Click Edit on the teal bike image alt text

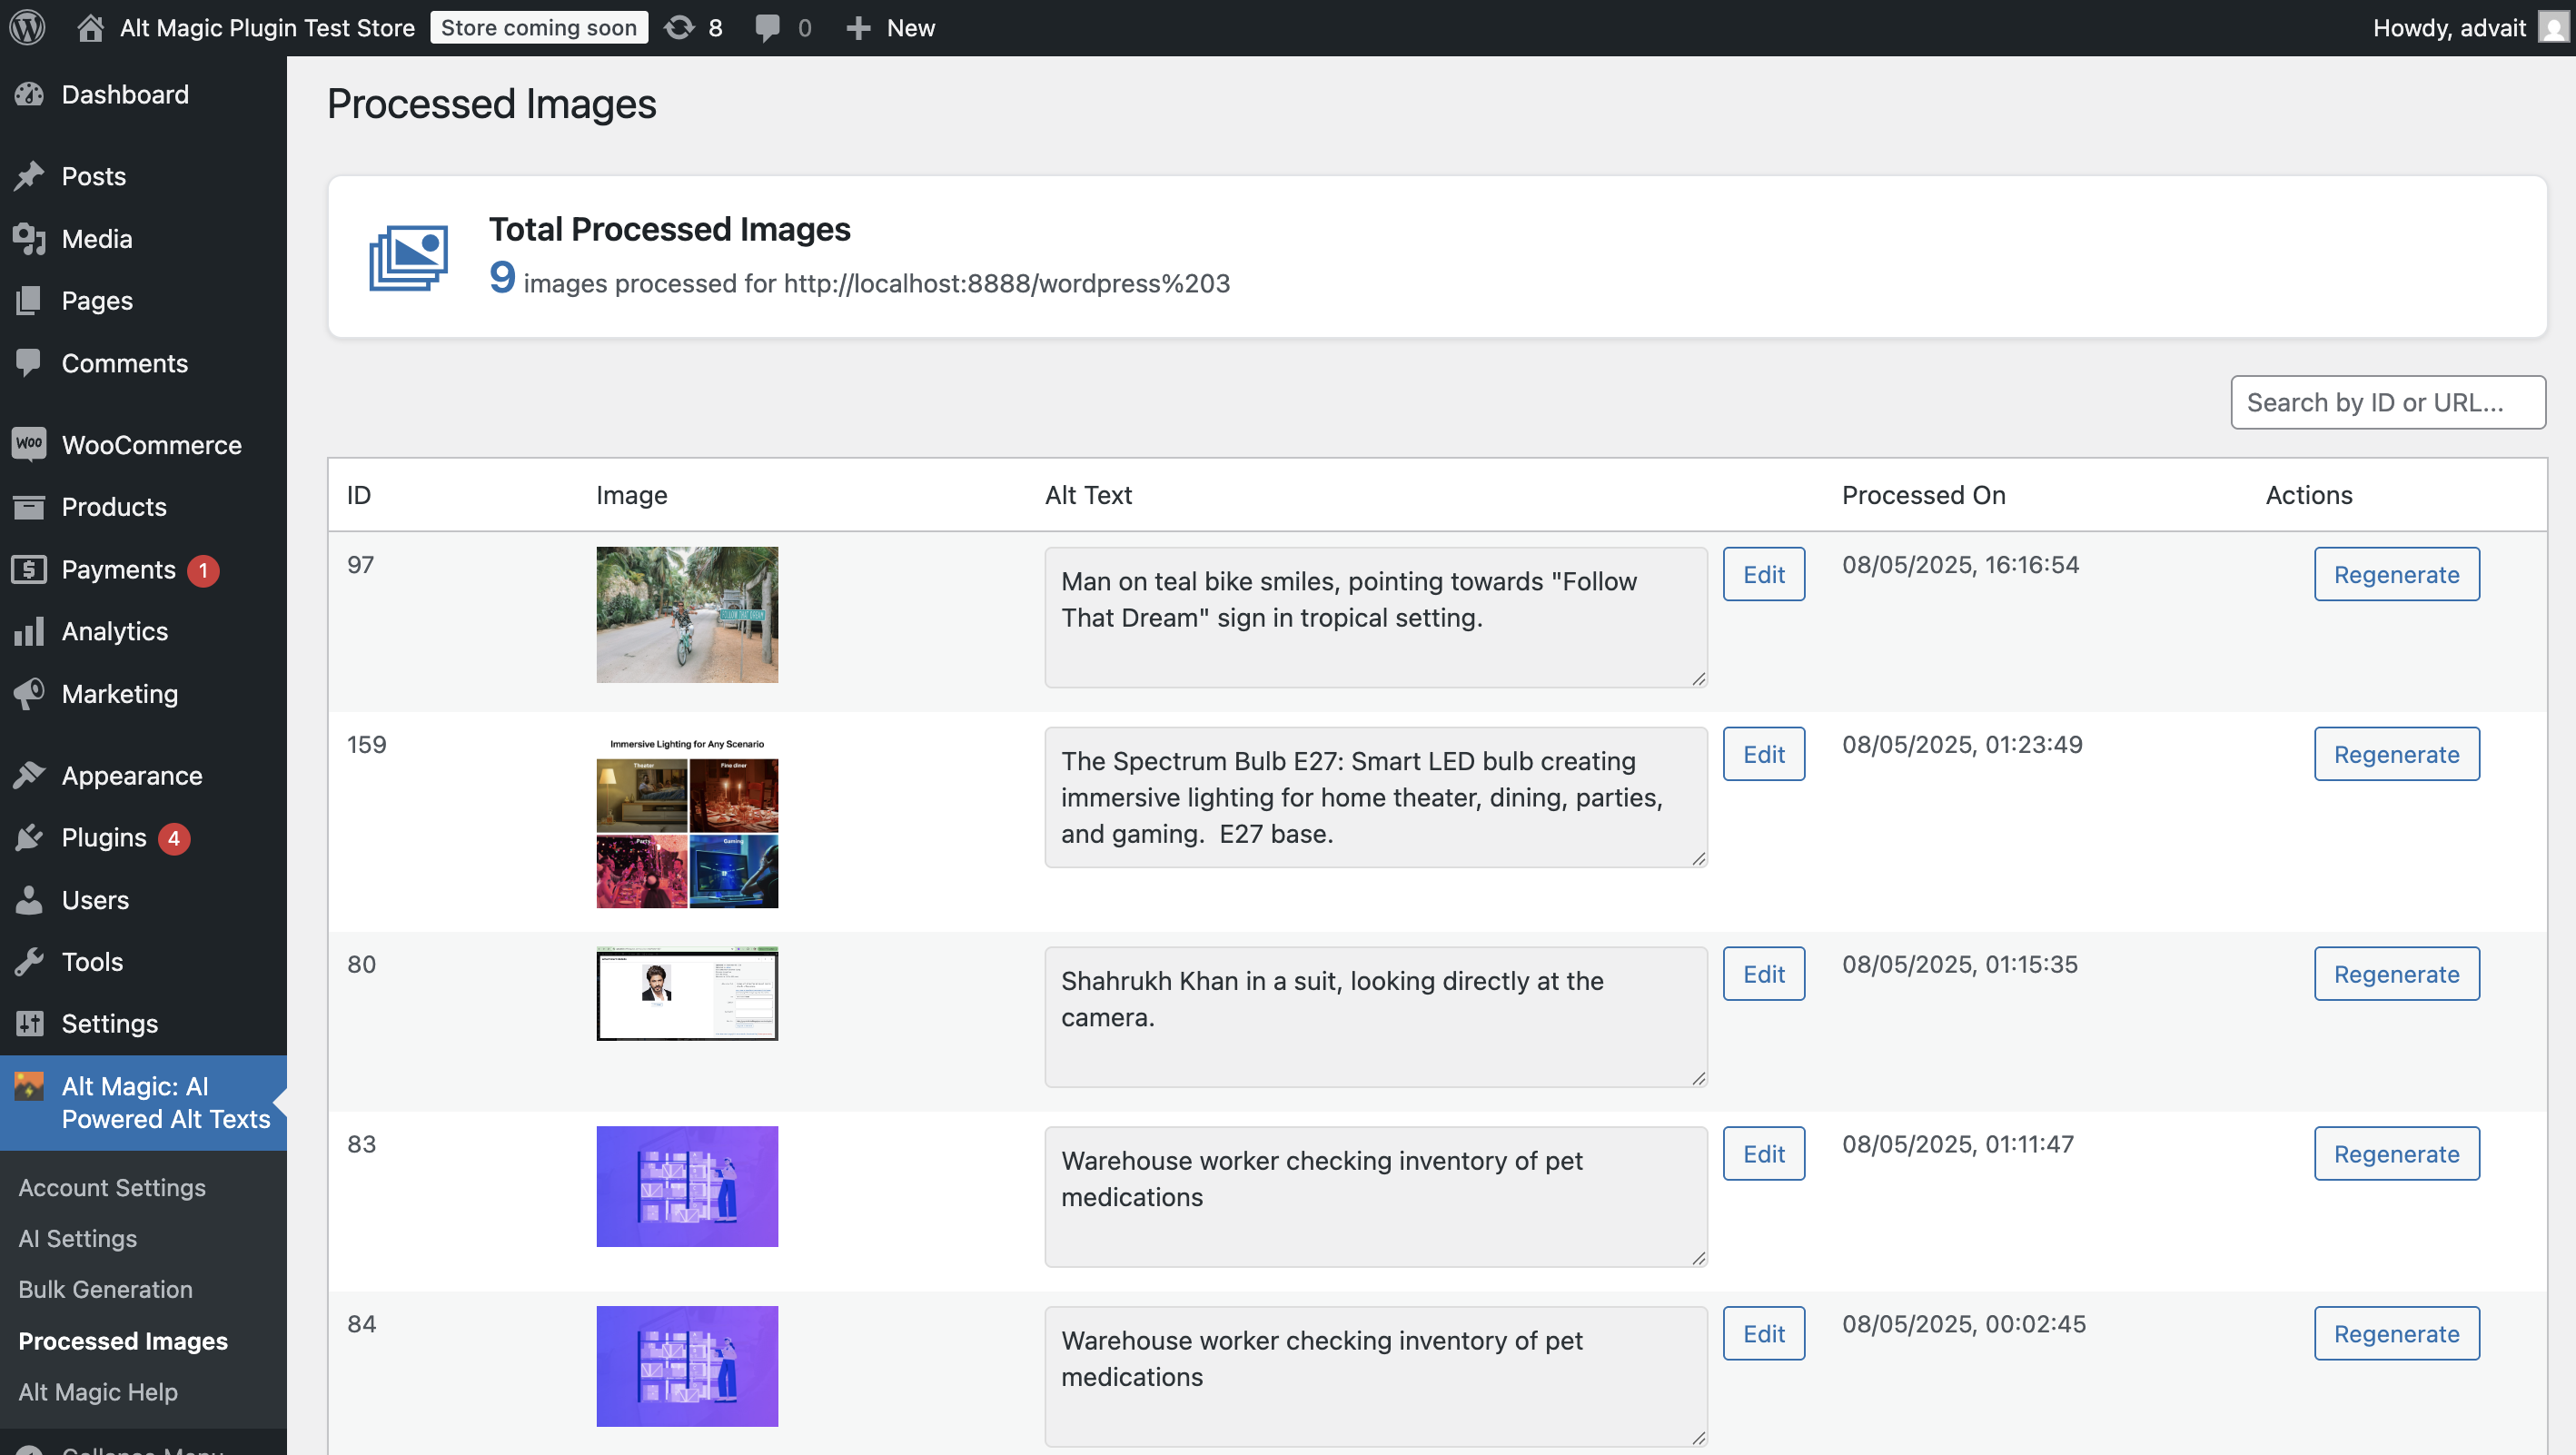(1763, 574)
